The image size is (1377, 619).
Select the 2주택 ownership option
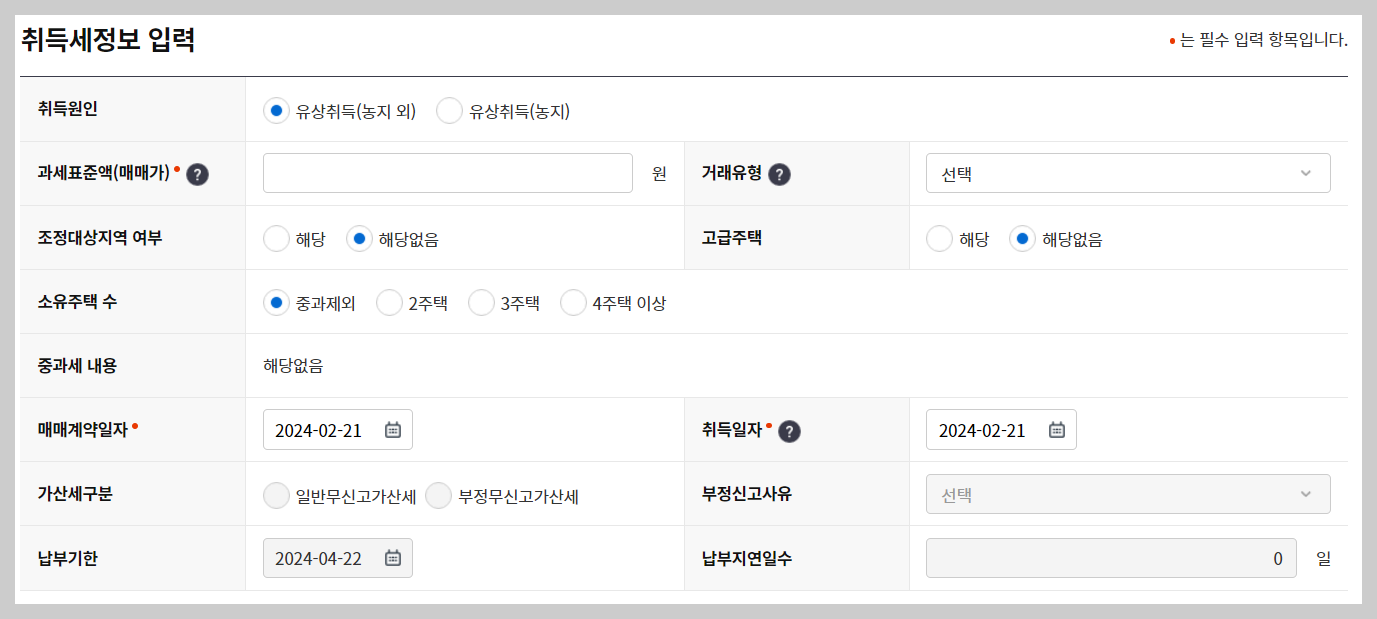pos(389,302)
